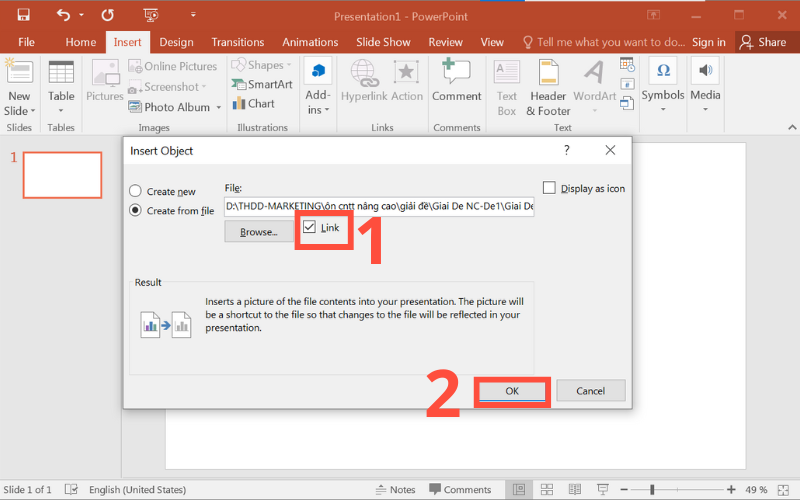Open the Add-ins store icon
Image resolution: width=800 pixels, height=500 pixels.
(318, 72)
